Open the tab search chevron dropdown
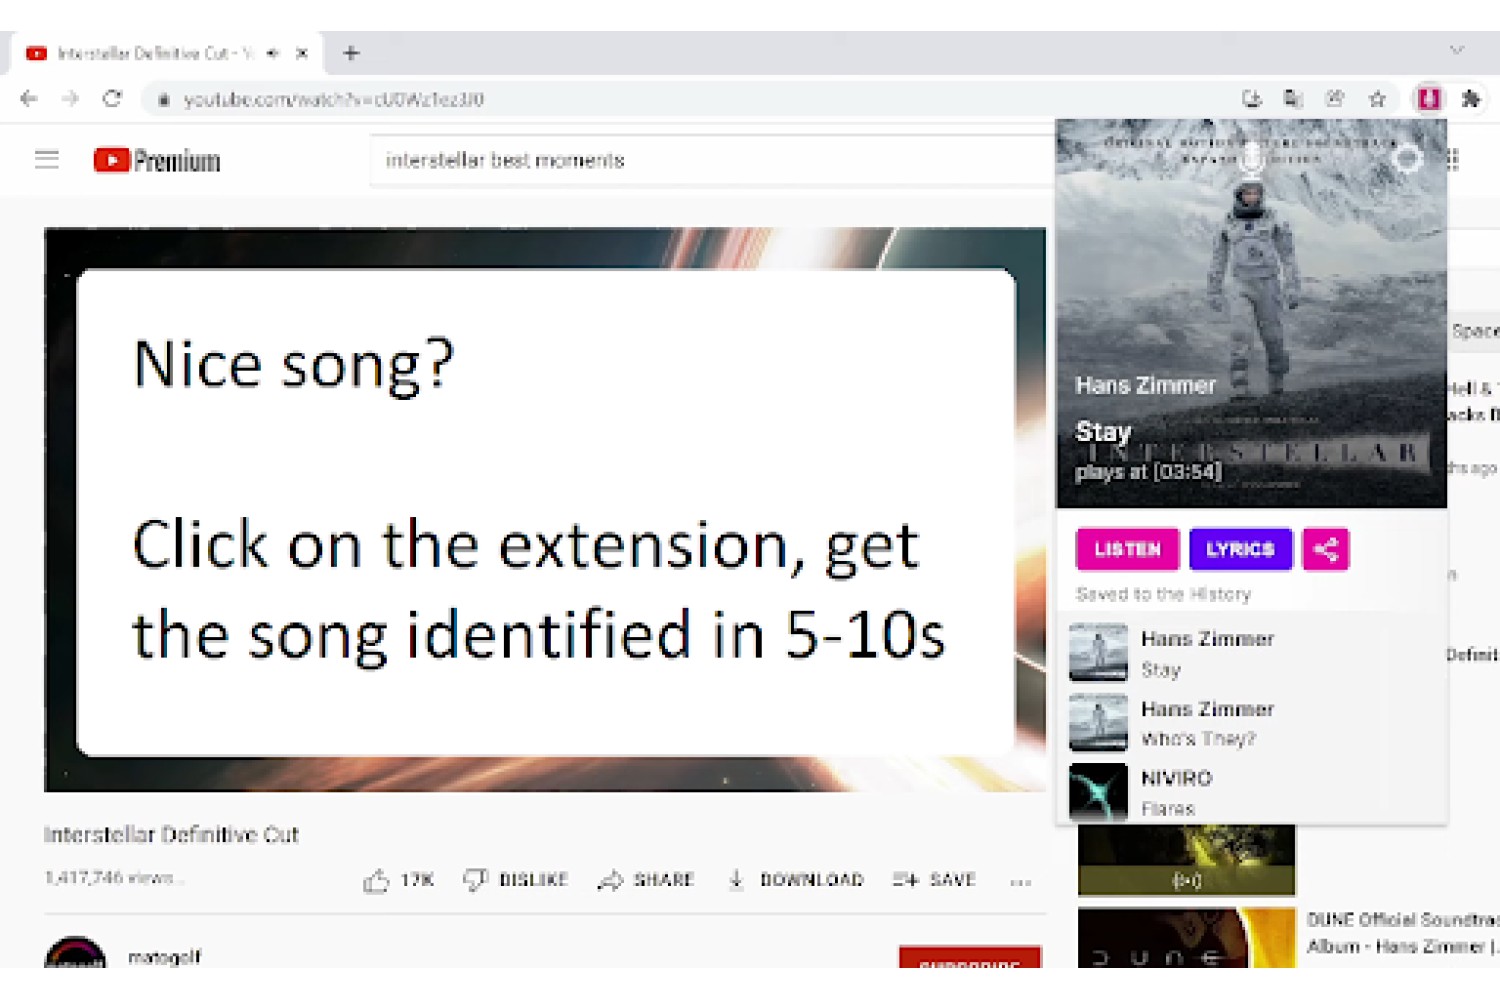The image size is (1500, 1000). [1457, 50]
